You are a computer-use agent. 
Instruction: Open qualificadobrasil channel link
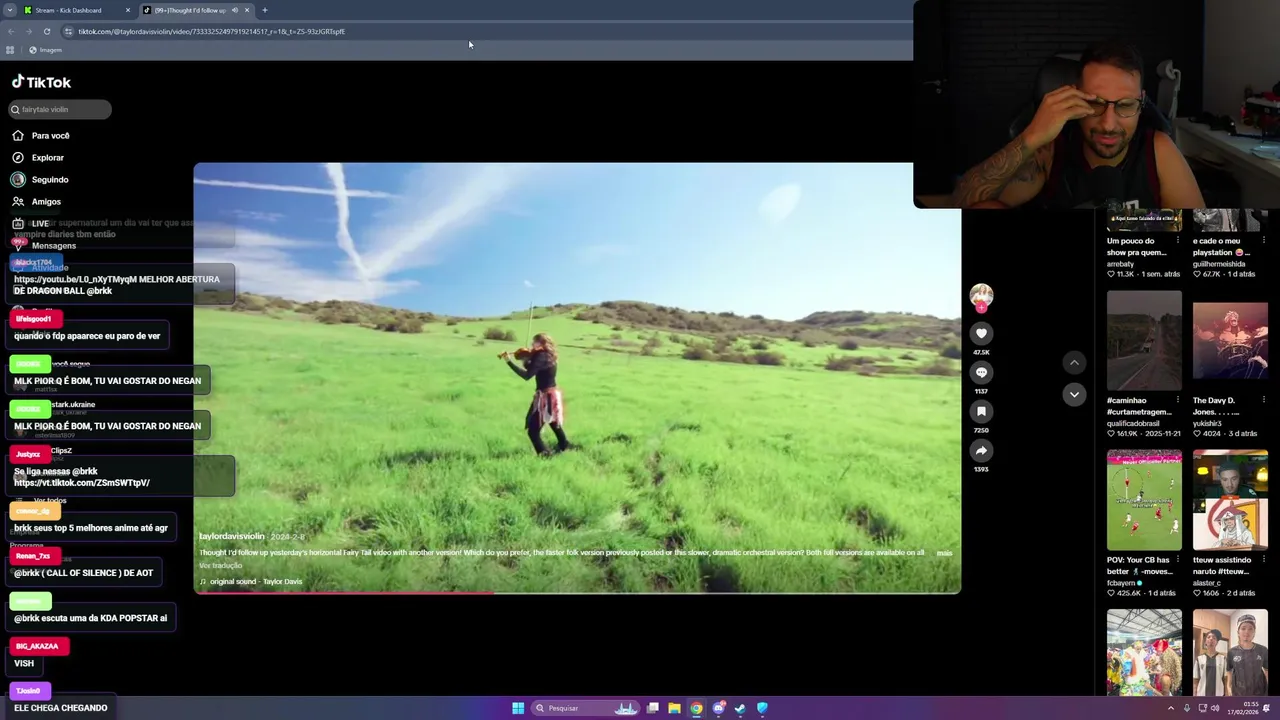point(1134,423)
